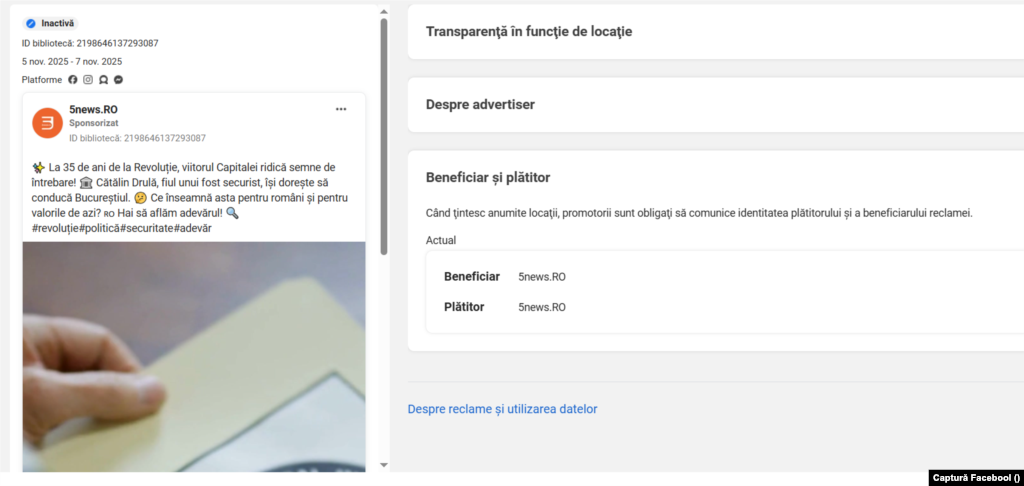Click the ad preview image thumbnail
Image resolution: width=1024 pixels, height=486 pixels.
tap(193, 355)
